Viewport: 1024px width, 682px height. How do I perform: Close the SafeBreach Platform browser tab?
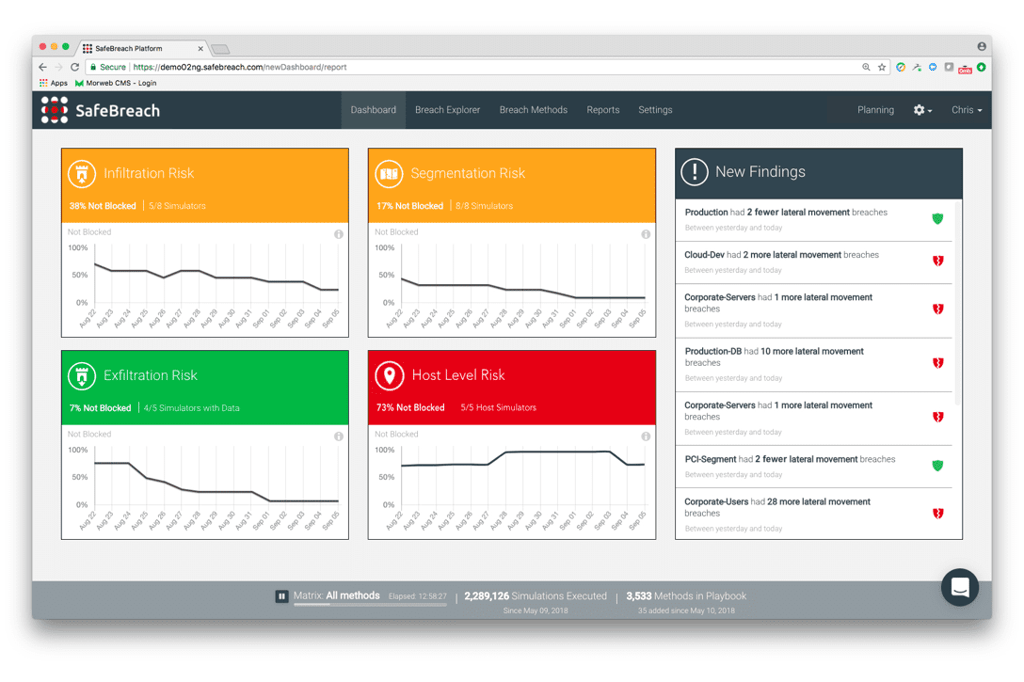point(200,48)
